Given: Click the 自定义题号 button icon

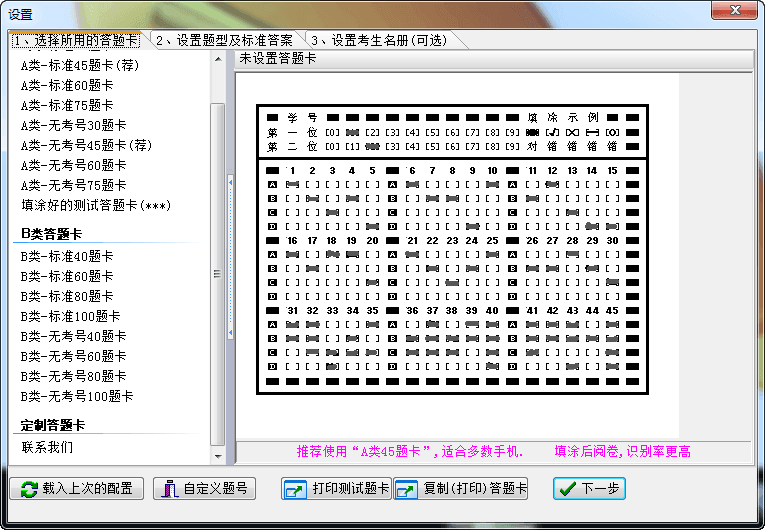Looking at the screenshot, I should click(171, 489).
